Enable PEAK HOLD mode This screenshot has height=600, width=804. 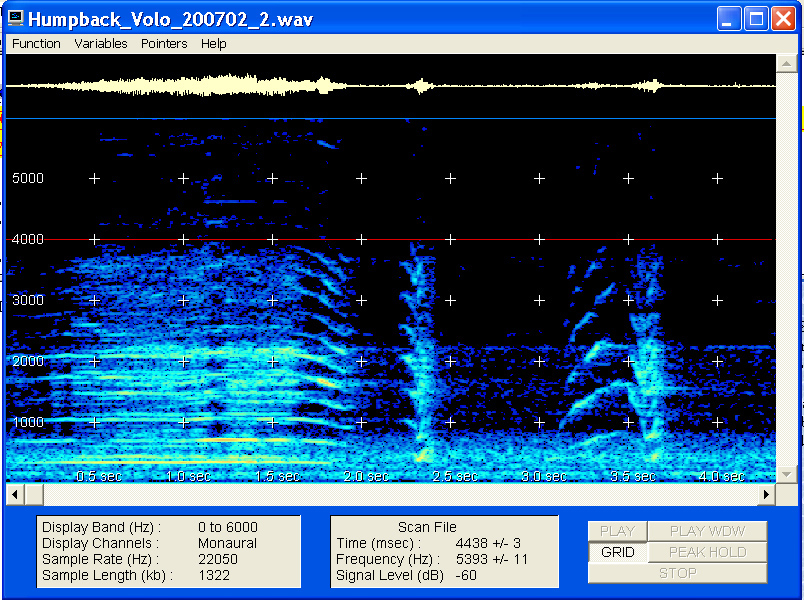click(708, 552)
